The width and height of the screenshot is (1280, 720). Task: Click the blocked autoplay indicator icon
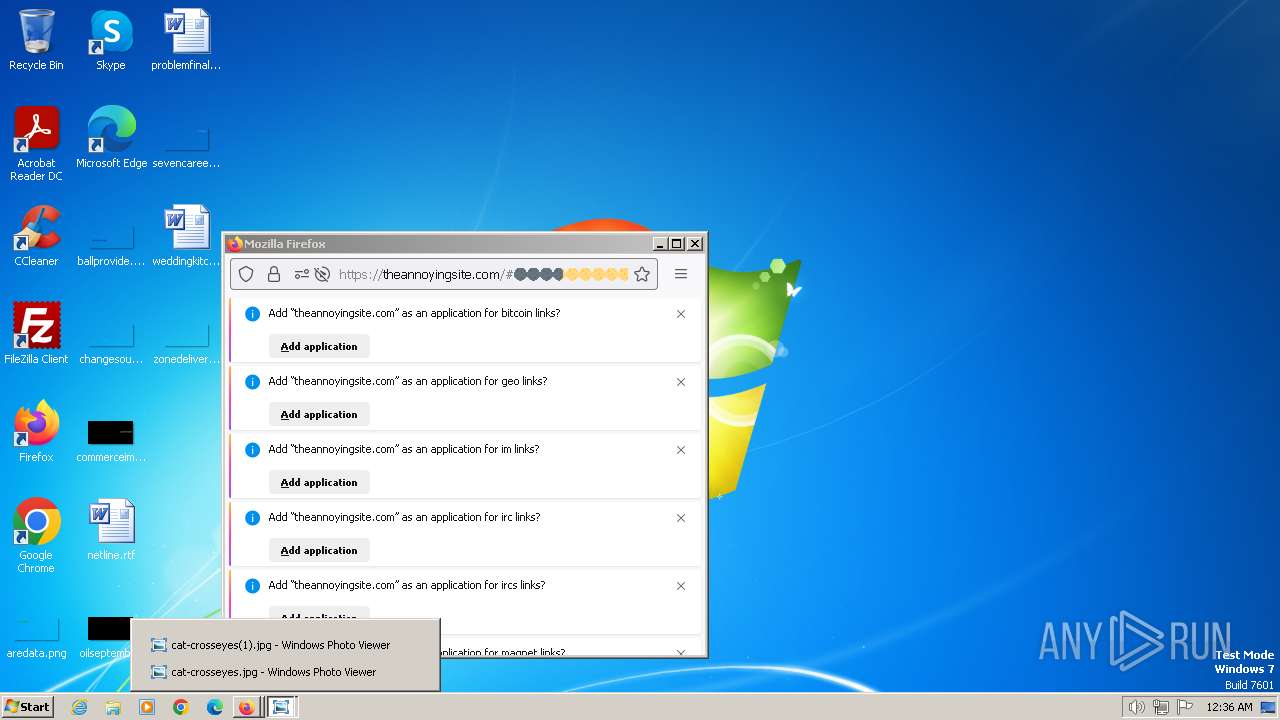tap(322, 274)
